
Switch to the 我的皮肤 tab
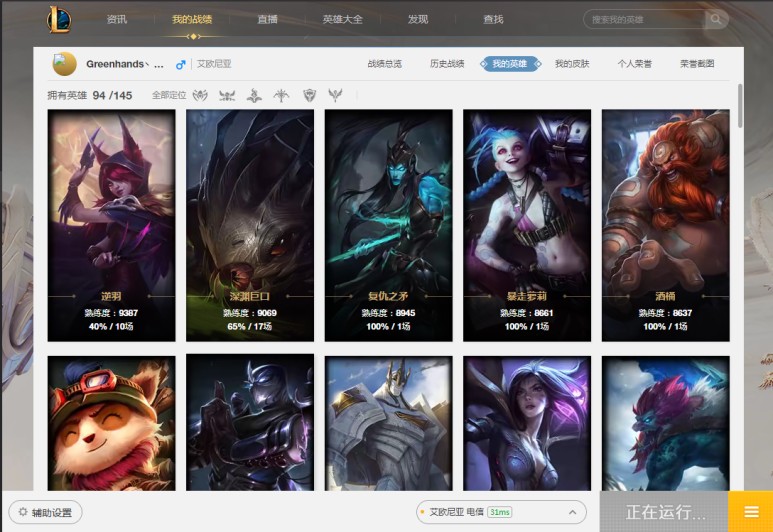(572, 64)
